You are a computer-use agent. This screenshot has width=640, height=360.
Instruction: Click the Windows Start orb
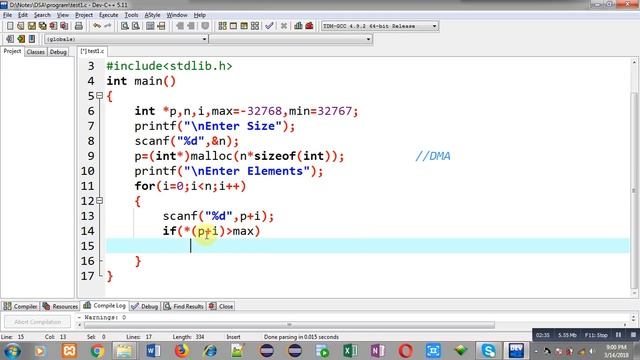pyautogui.click(x=12, y=351)
